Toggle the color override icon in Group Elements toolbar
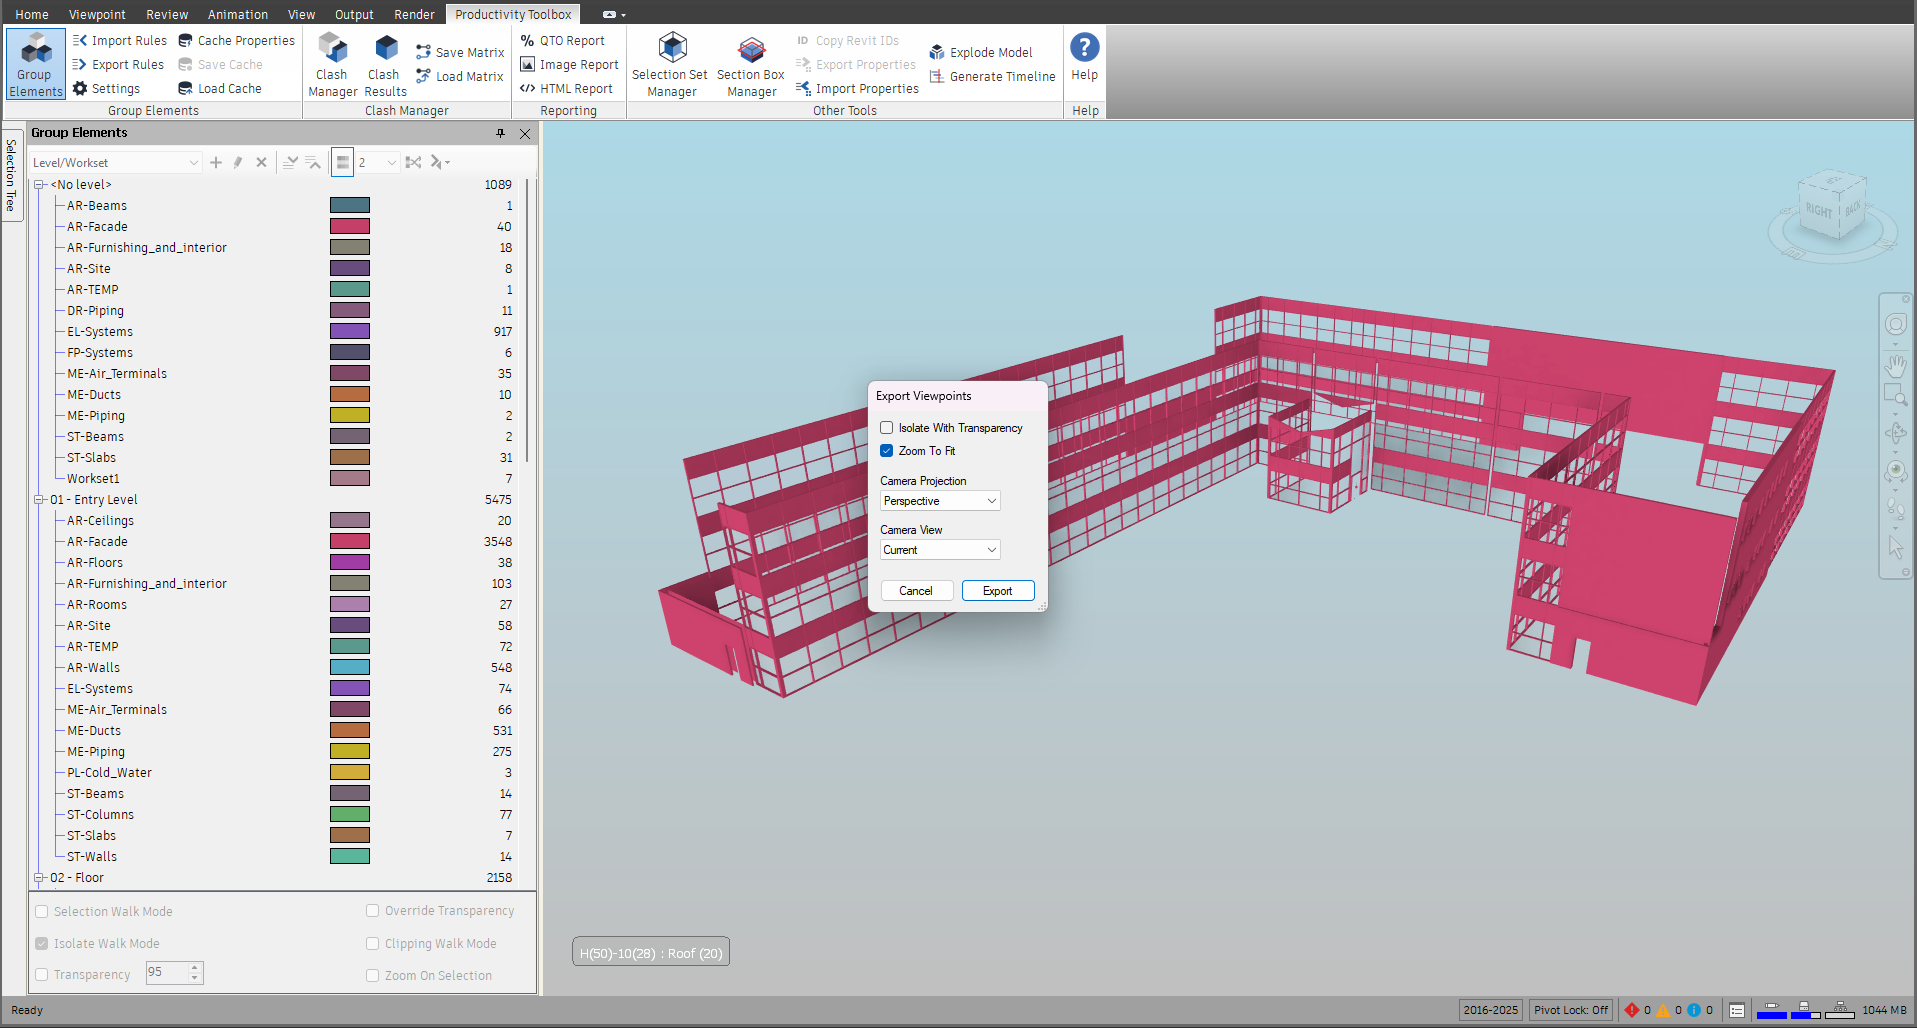Viewport: 1917px width, 1028px height. 342,162
